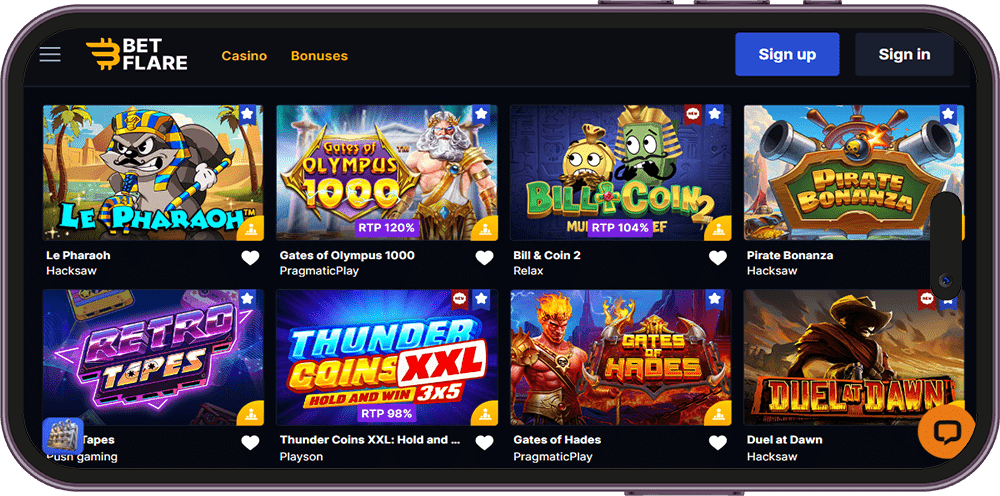Click the RTP 120% label on Gates of Olympus
The image size is (1000, 496).
click(386, 228)
